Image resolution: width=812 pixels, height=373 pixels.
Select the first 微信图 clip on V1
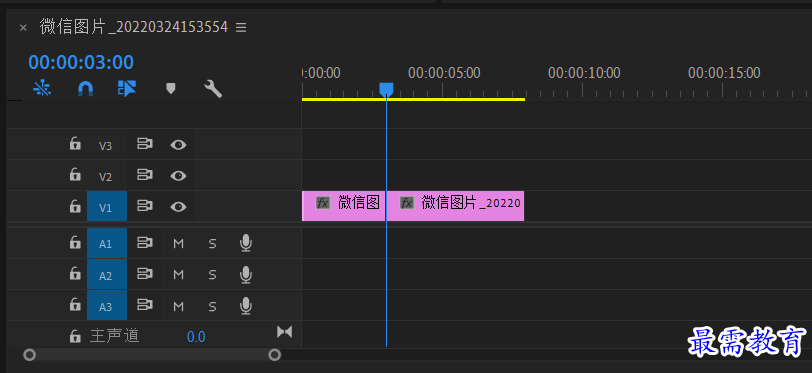click(x=343, y=206)
